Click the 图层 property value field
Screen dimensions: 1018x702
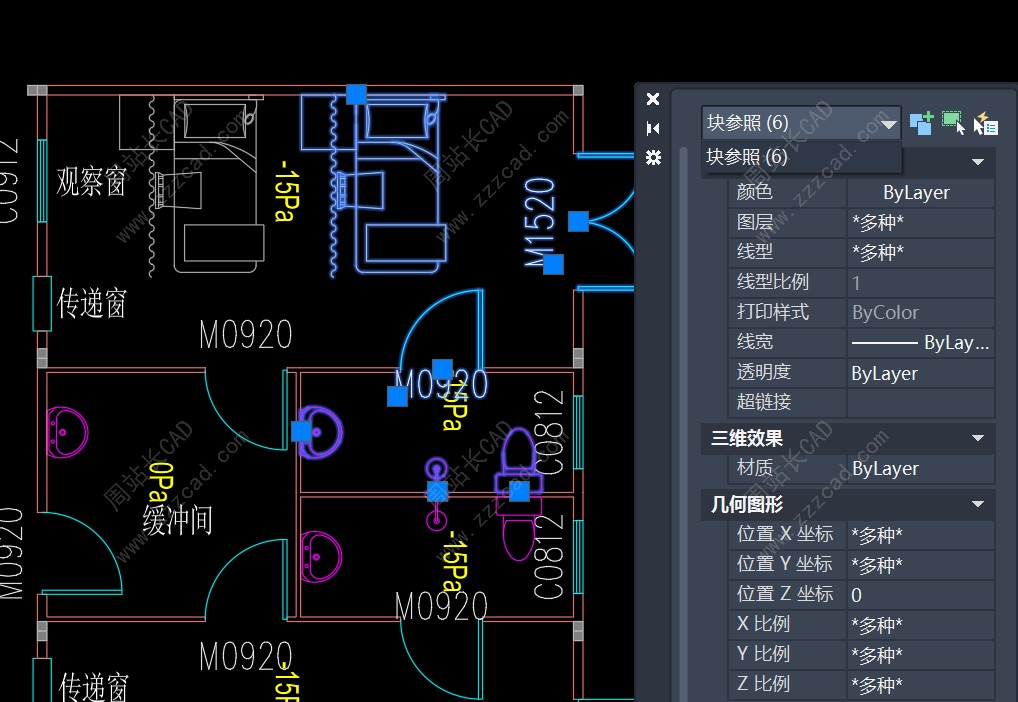[919, 223]
